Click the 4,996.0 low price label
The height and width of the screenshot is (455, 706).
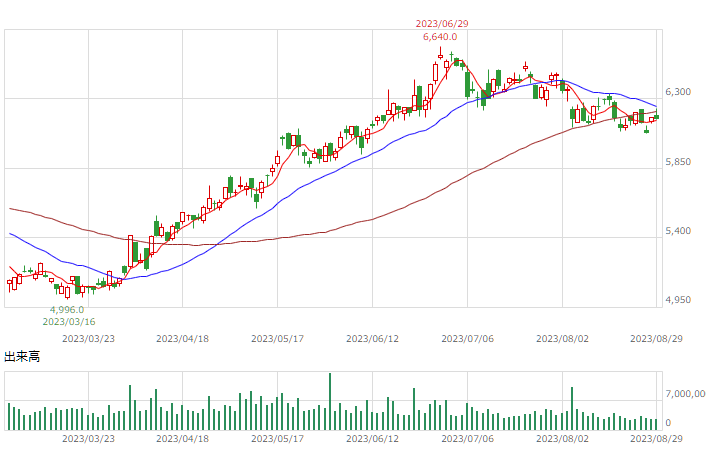pyautogui.click(x=67, y=310)
